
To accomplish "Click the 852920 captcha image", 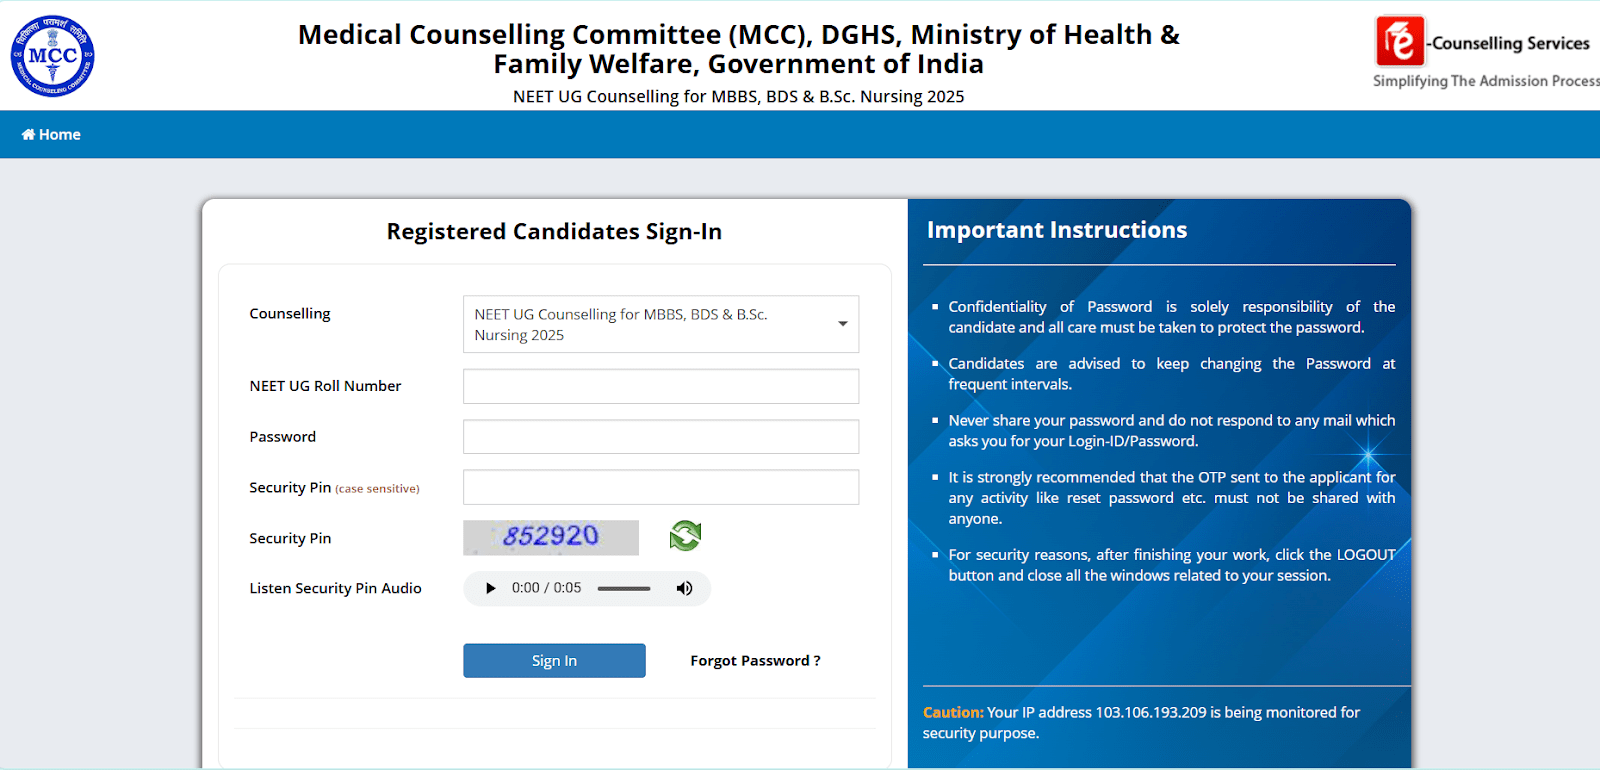I will pyautogui.click(x=550, y=537).
